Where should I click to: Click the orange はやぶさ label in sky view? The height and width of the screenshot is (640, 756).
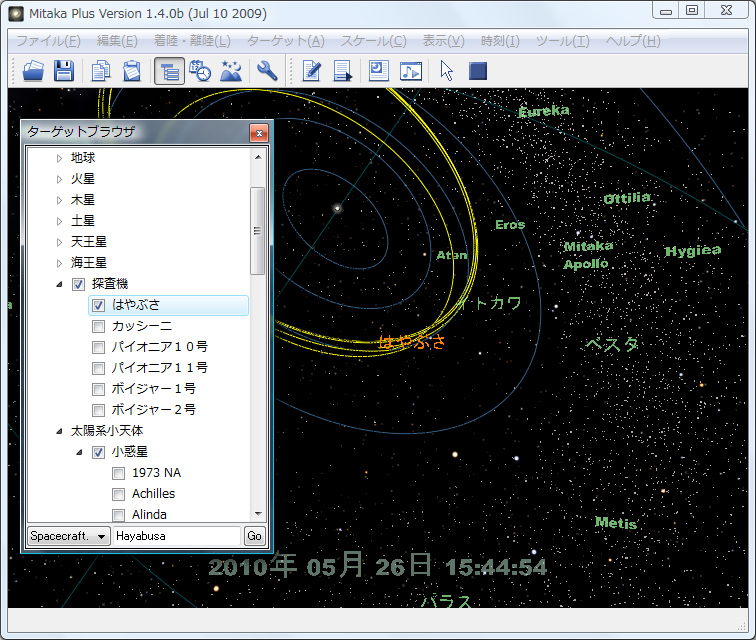(x=411, y=342)
